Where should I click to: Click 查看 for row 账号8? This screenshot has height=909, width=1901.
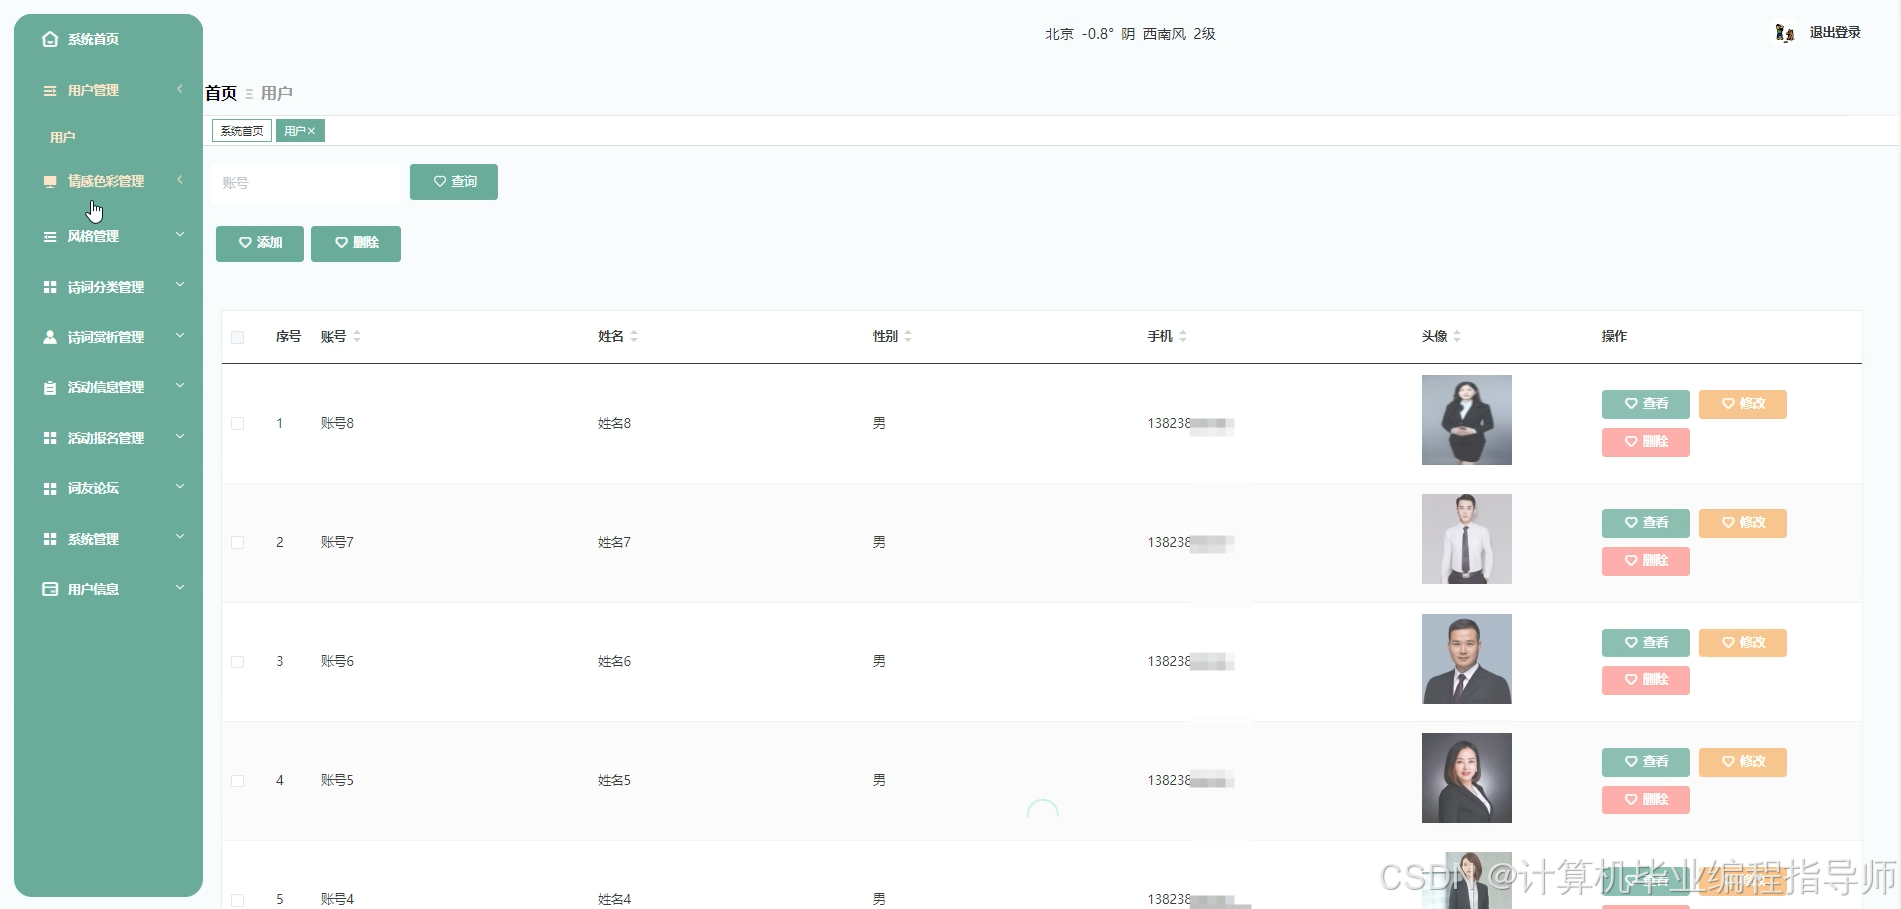[x=1646, y=404]
